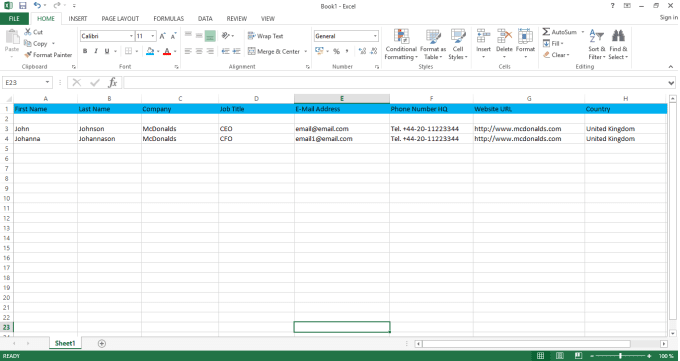Toggle align text left

pyautogui.click(x=188, y=51)
